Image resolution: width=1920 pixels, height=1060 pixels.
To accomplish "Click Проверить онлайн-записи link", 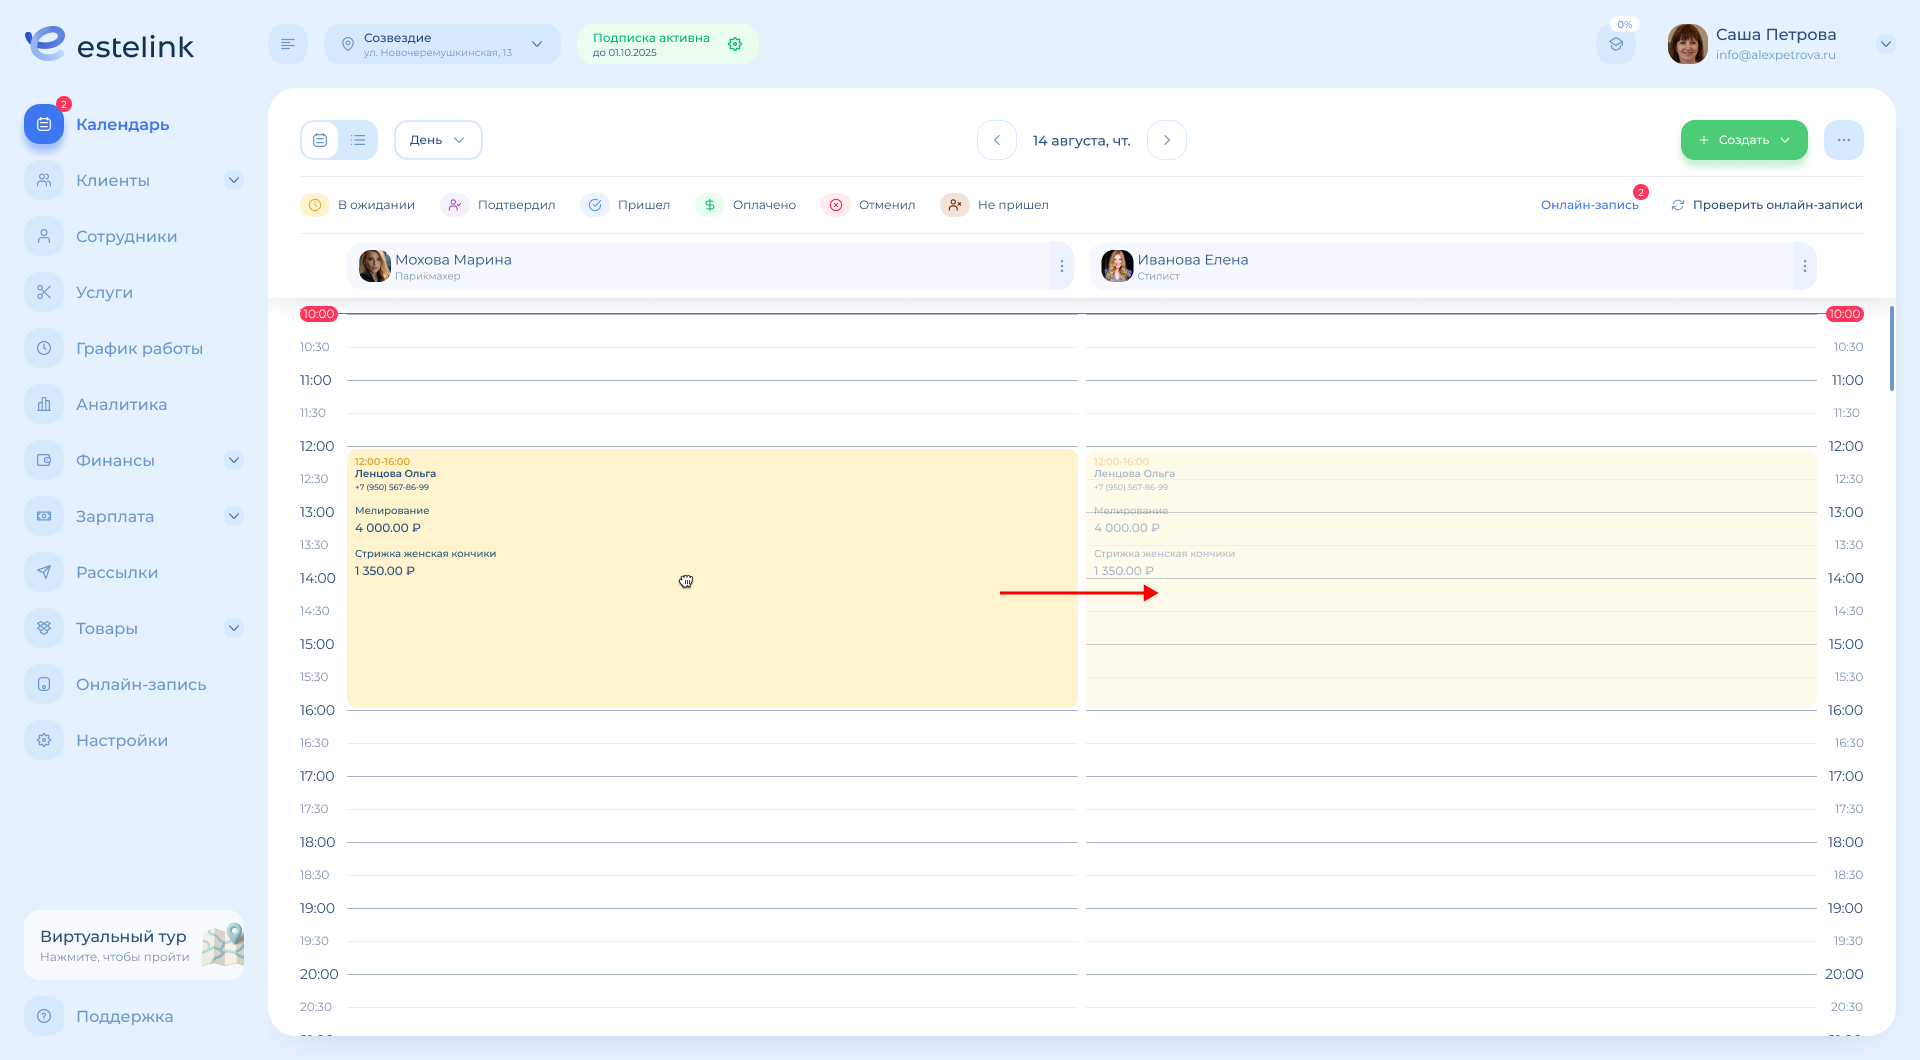I will [1766, 205].
